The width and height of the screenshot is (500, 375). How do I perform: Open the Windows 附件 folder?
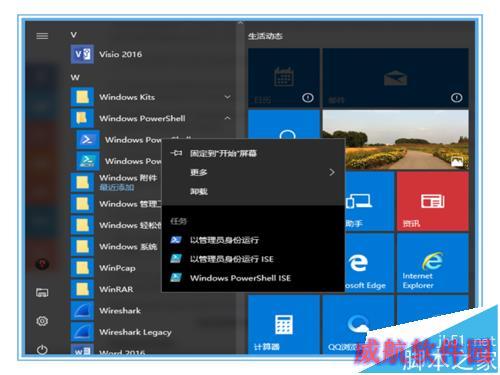(x=116, y=182)
